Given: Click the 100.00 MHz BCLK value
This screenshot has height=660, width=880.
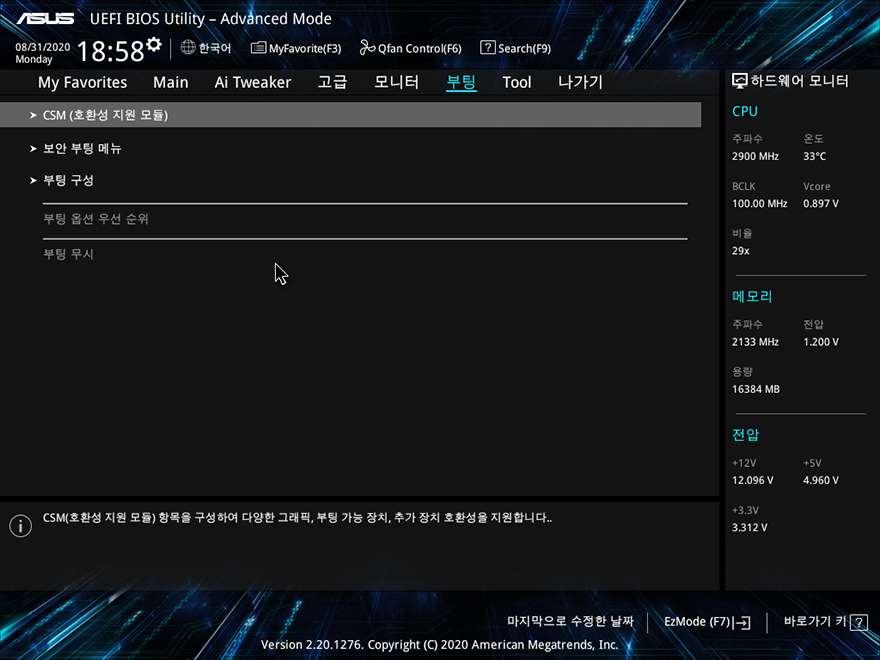Looking at the screenshot, I should 759,204.
